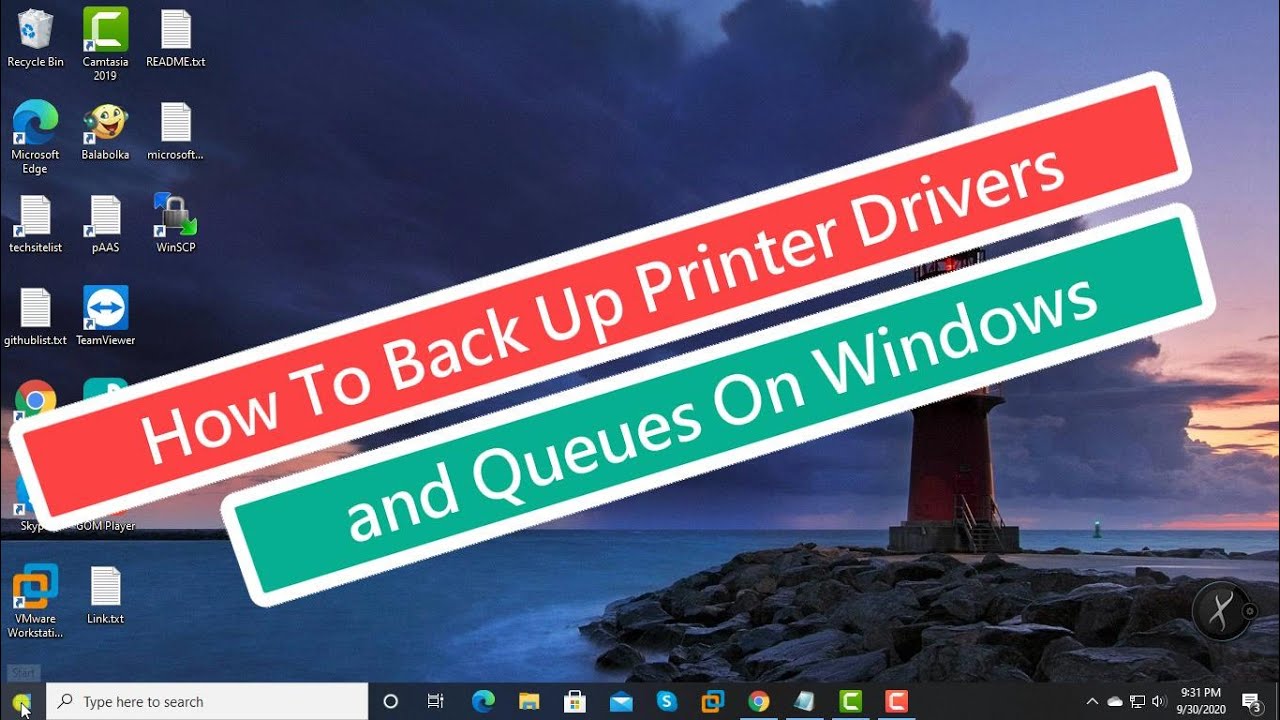Open File Explorer from the taskbar
Screen dimensions: 1280x720
(529, 702)
